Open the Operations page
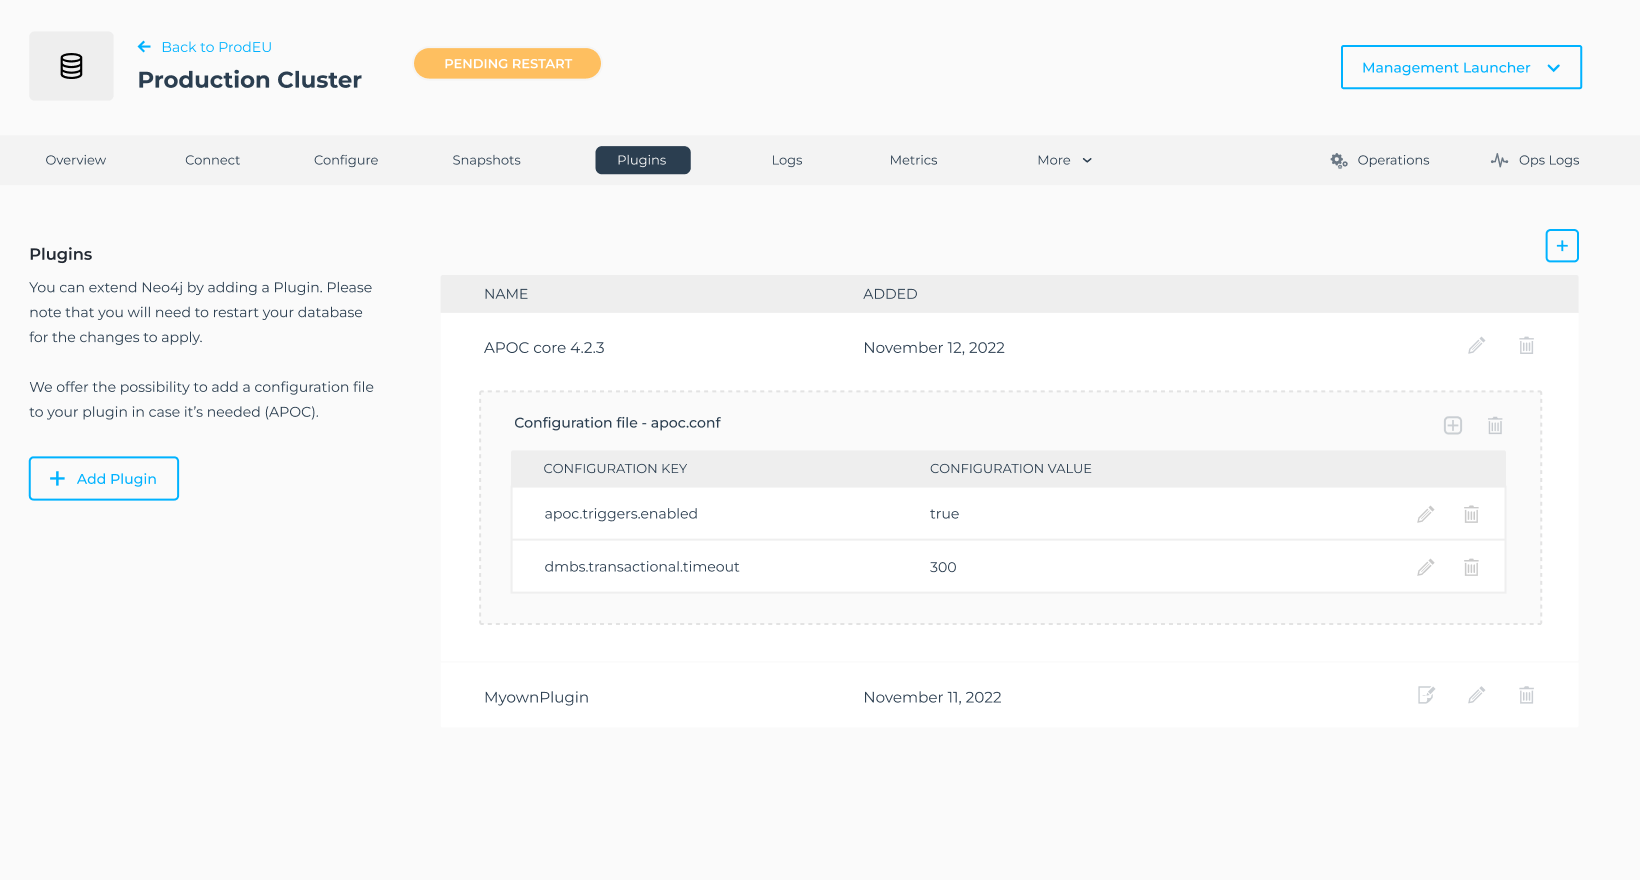This screenshot has height=880, width=1640. coord(1380,160)
